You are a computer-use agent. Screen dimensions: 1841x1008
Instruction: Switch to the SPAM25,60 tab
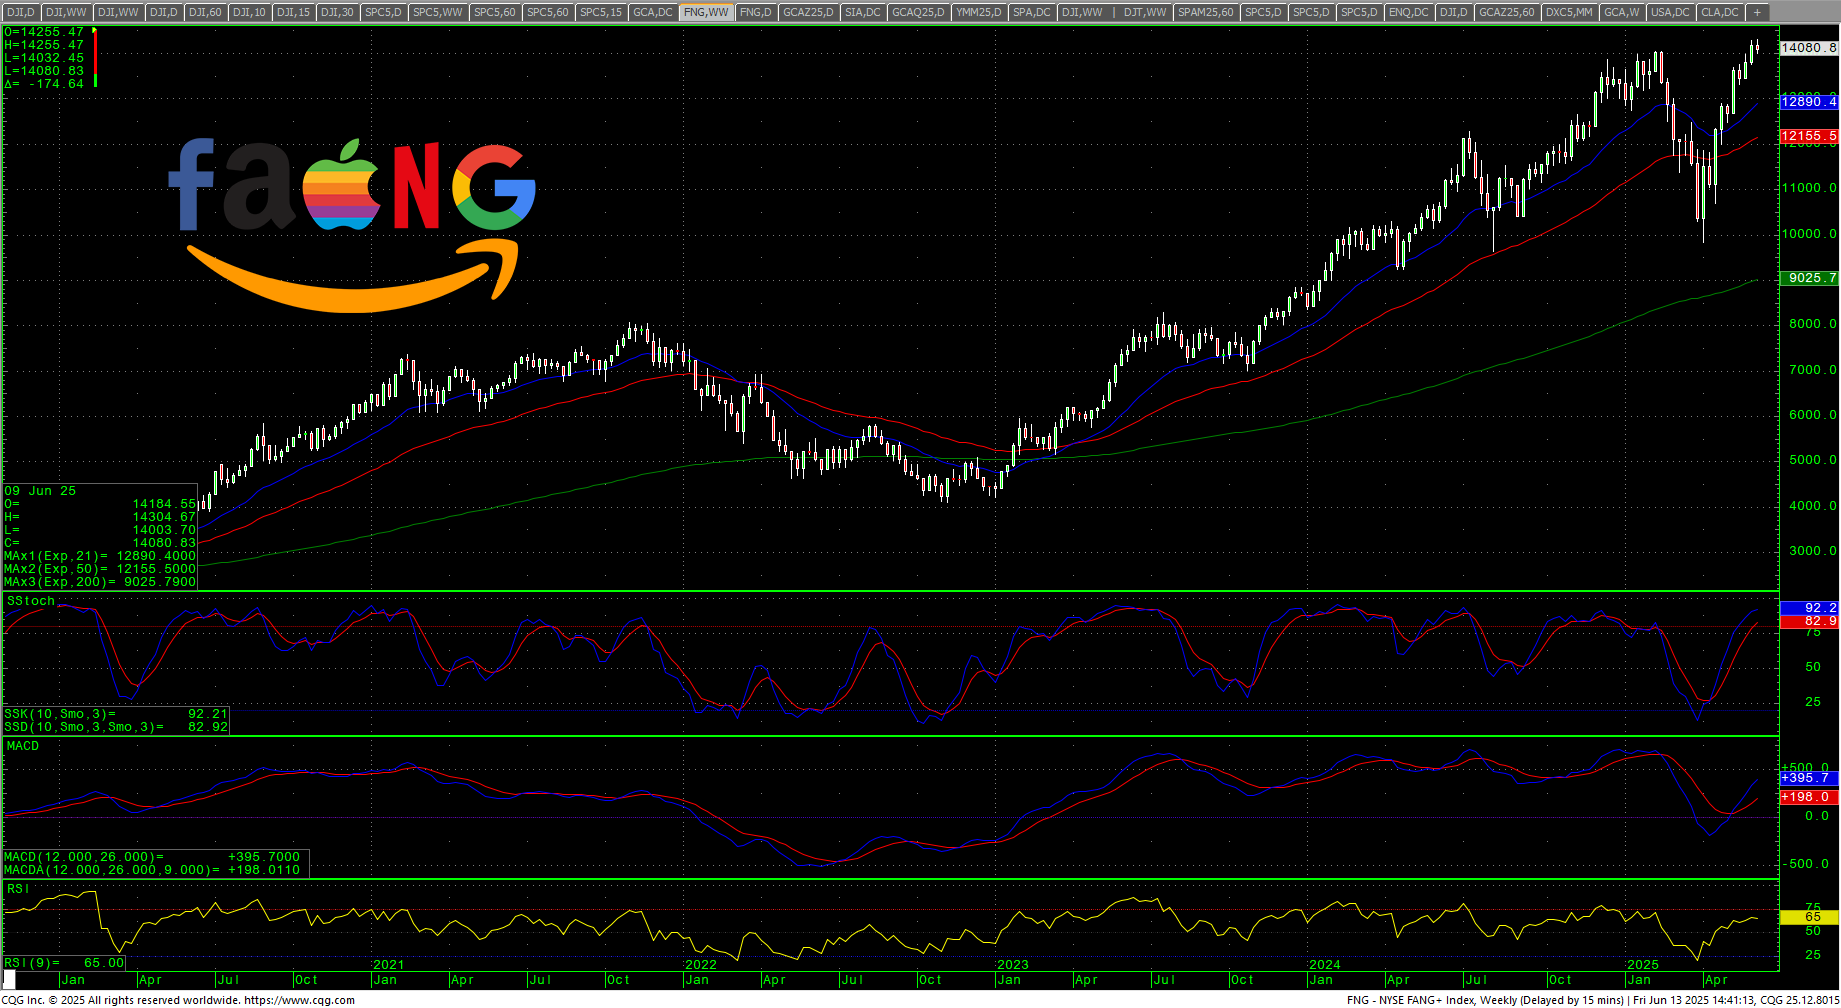point(1206,12)
